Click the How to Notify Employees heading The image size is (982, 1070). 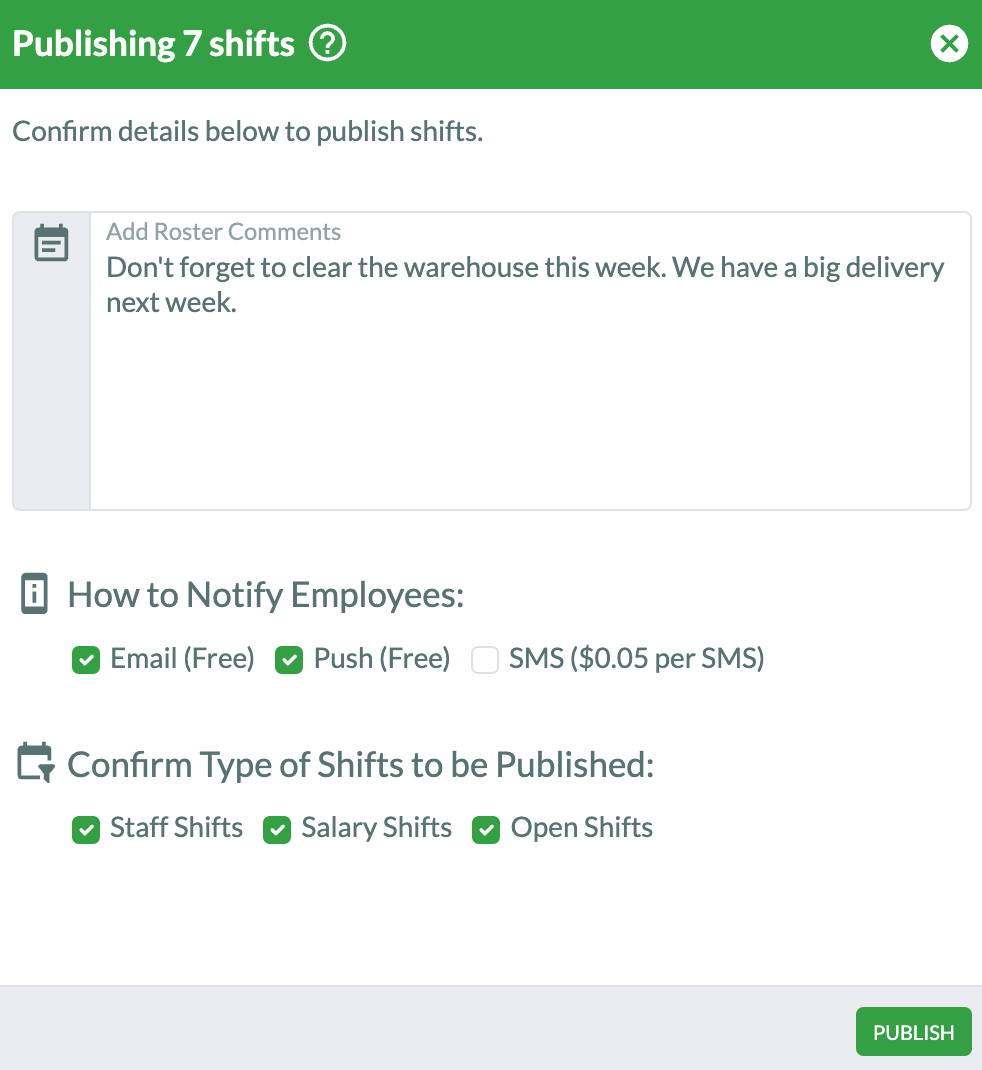[x=265, y=594]
